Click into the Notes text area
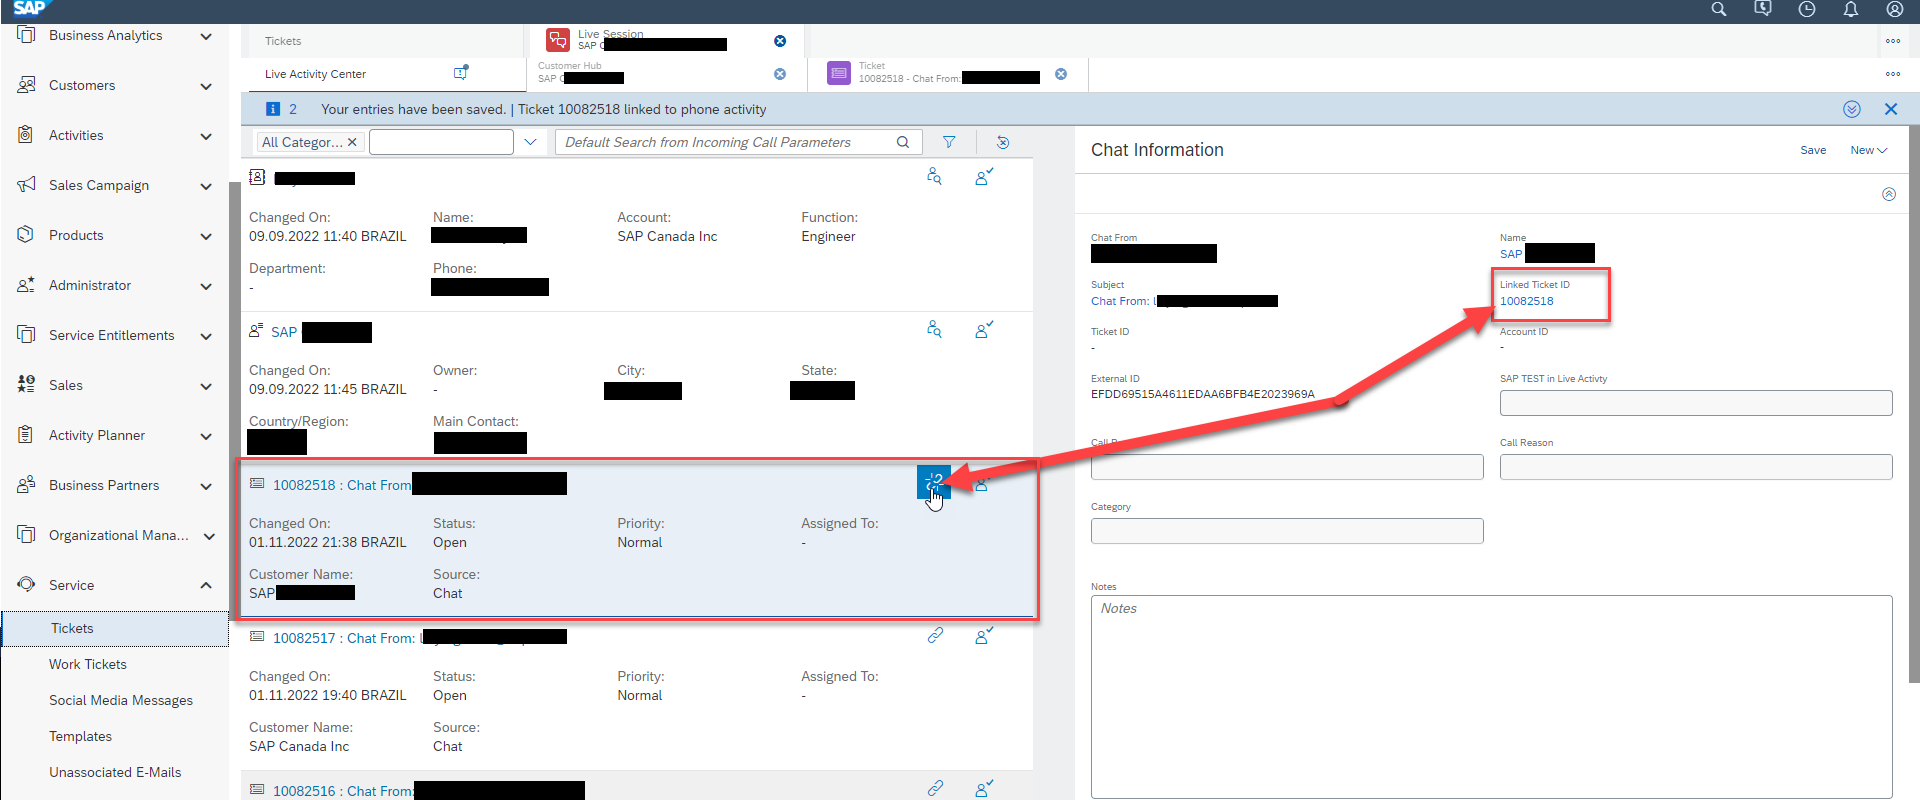1920x800 pixels. click(x=1491, y=696)
